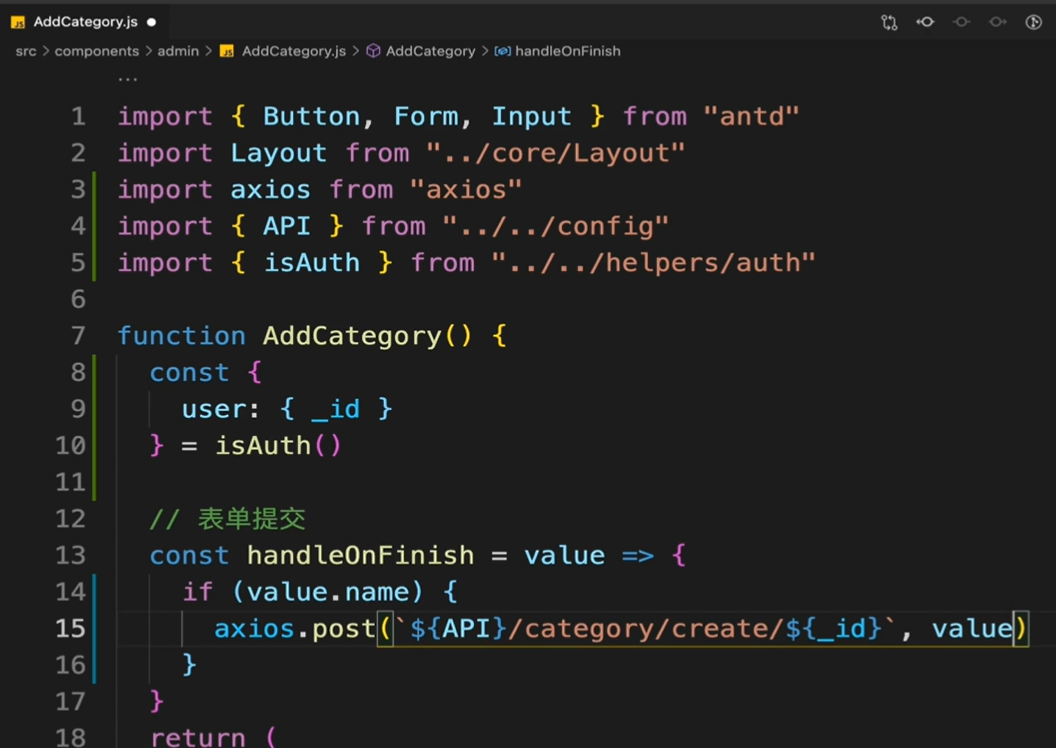This screenshot has width=1056, height=748.
Task: Click the ellipsis above line 1
Action: pos(127,79)
